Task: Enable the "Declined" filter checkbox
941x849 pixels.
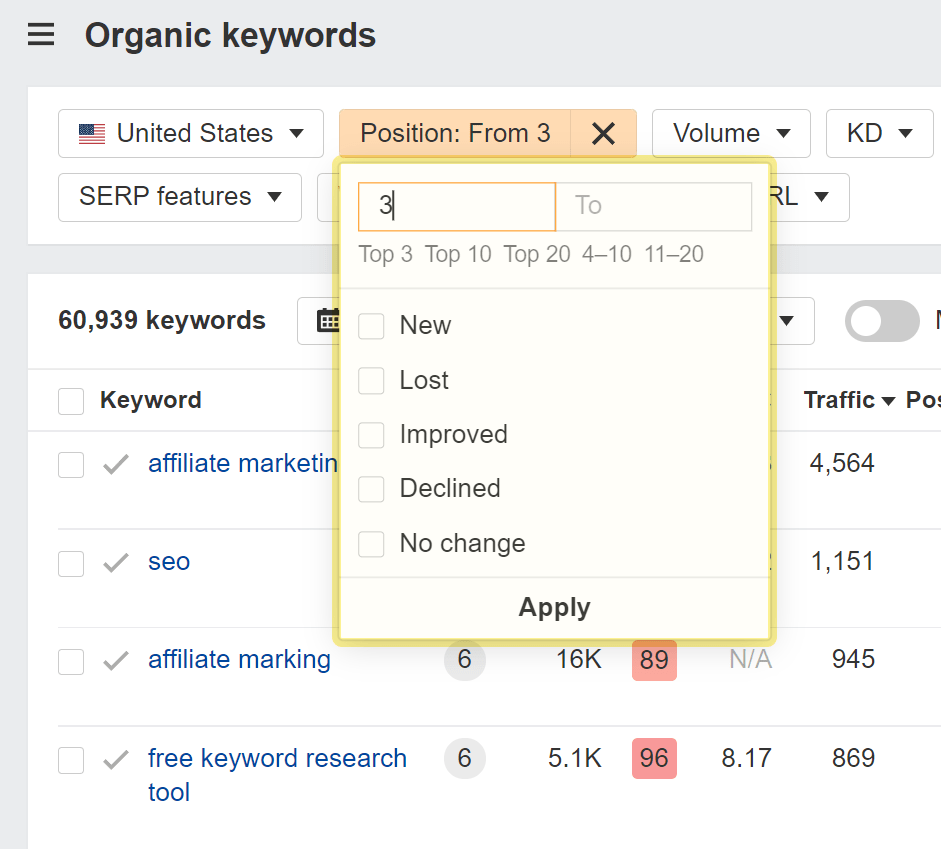Action: click(x=371, y=488)
